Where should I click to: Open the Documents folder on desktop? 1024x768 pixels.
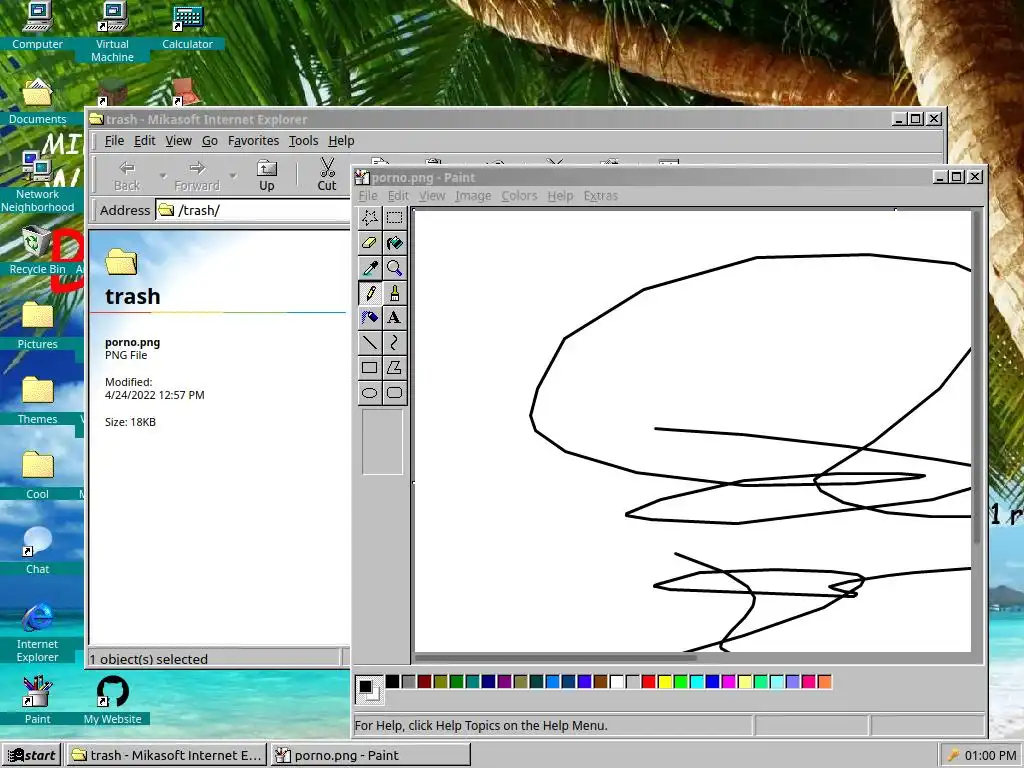point(37,101)
